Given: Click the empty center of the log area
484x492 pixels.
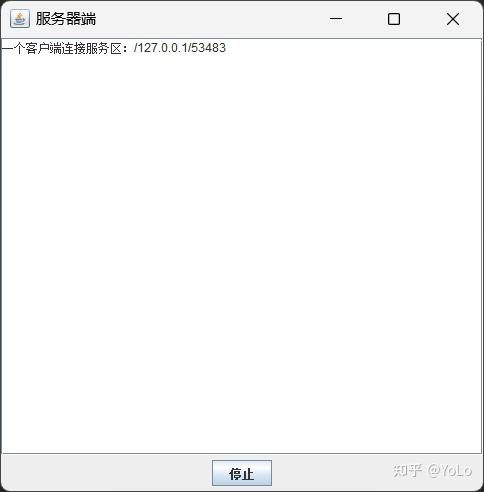Looking at the screenshot, I should click(x=242, y=247).
